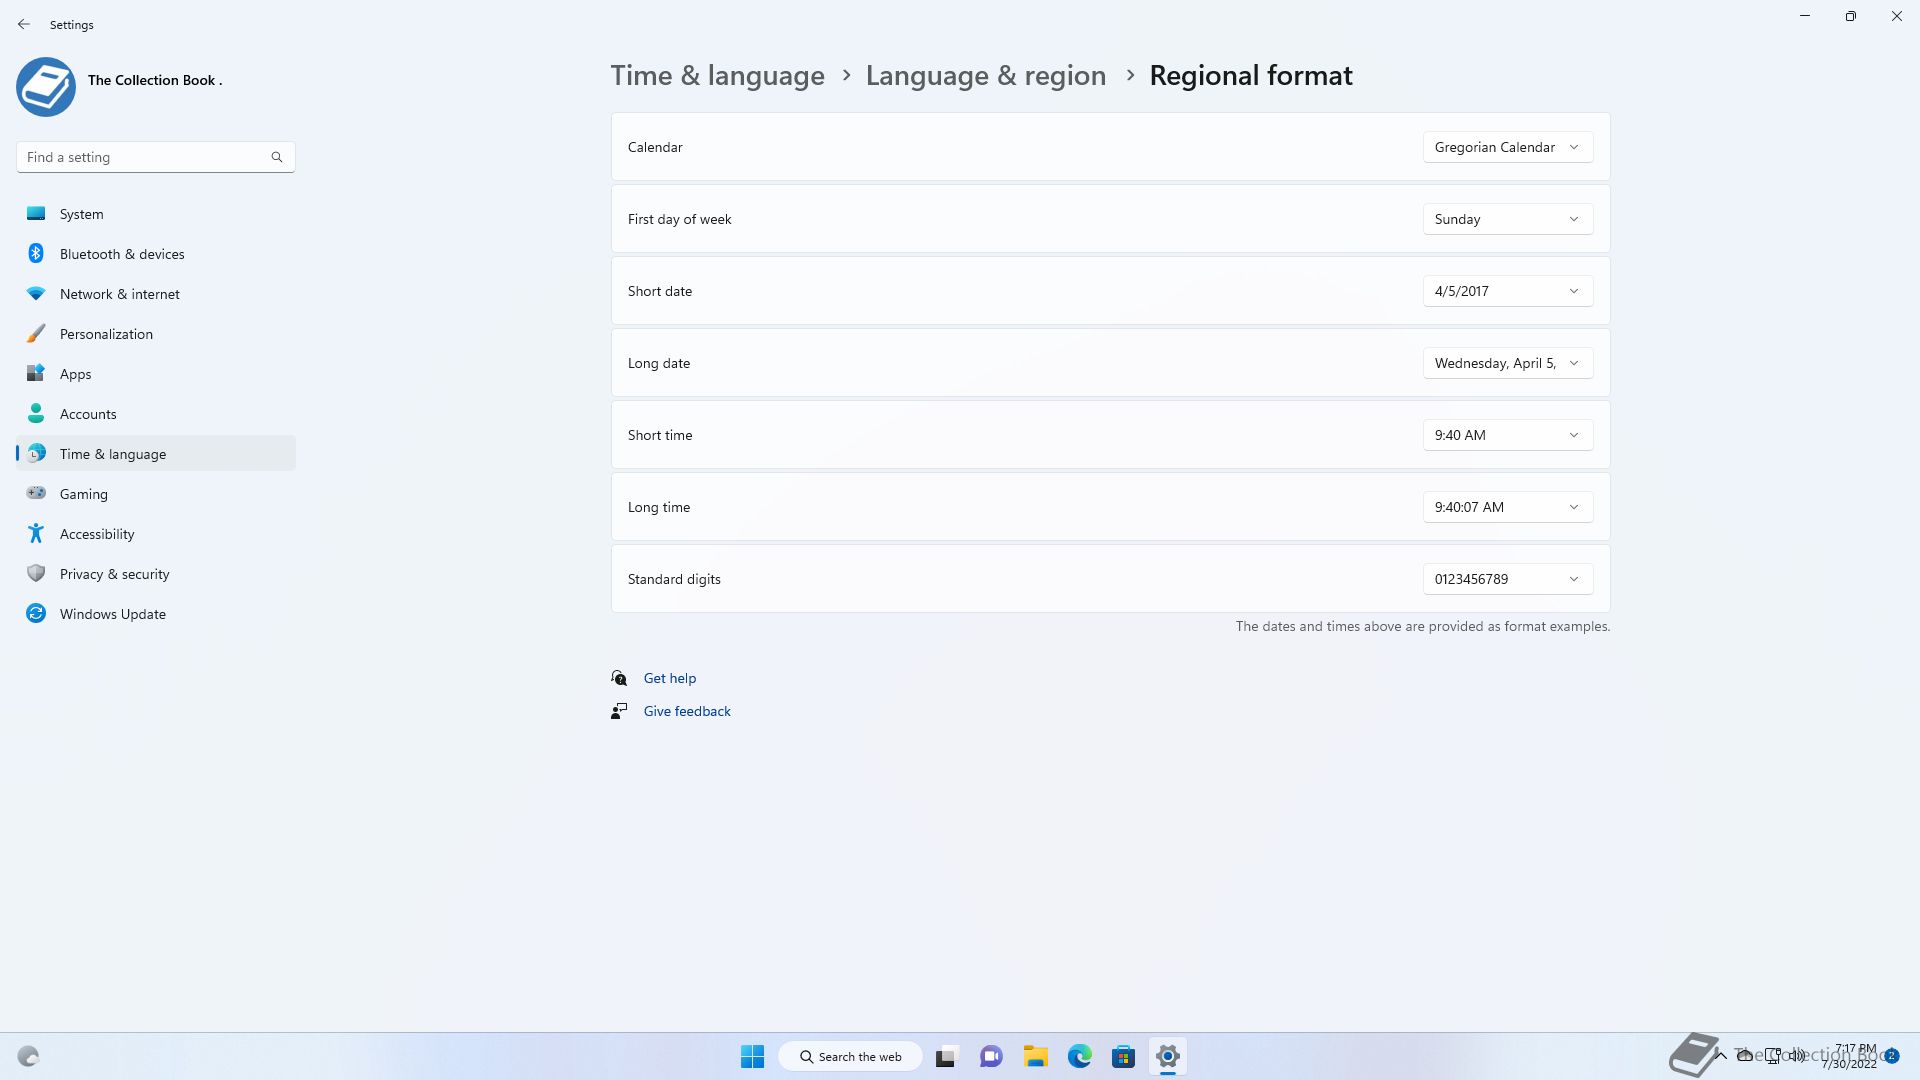Screen dimensions: 1920x1080
Task: Select System in sidebar menu
Action: pos(156,214)
